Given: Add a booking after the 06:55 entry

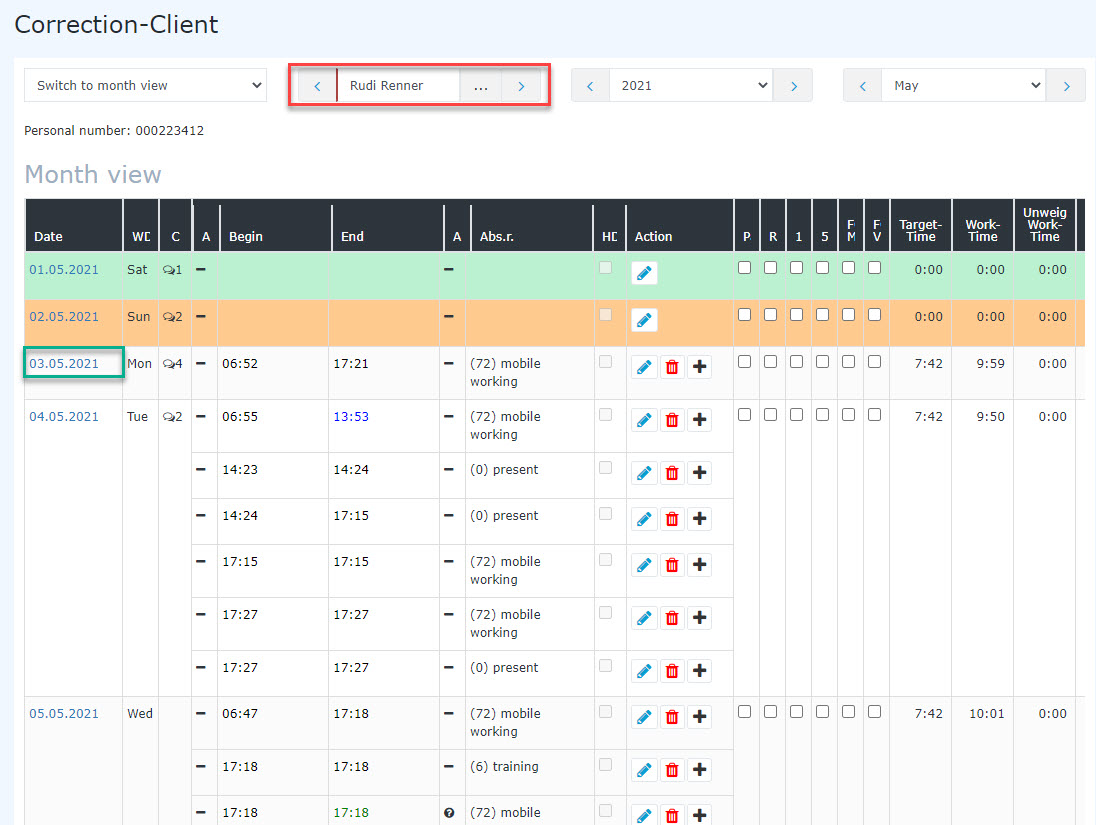Looking at the screenshot, I should [x=699, y=419].
